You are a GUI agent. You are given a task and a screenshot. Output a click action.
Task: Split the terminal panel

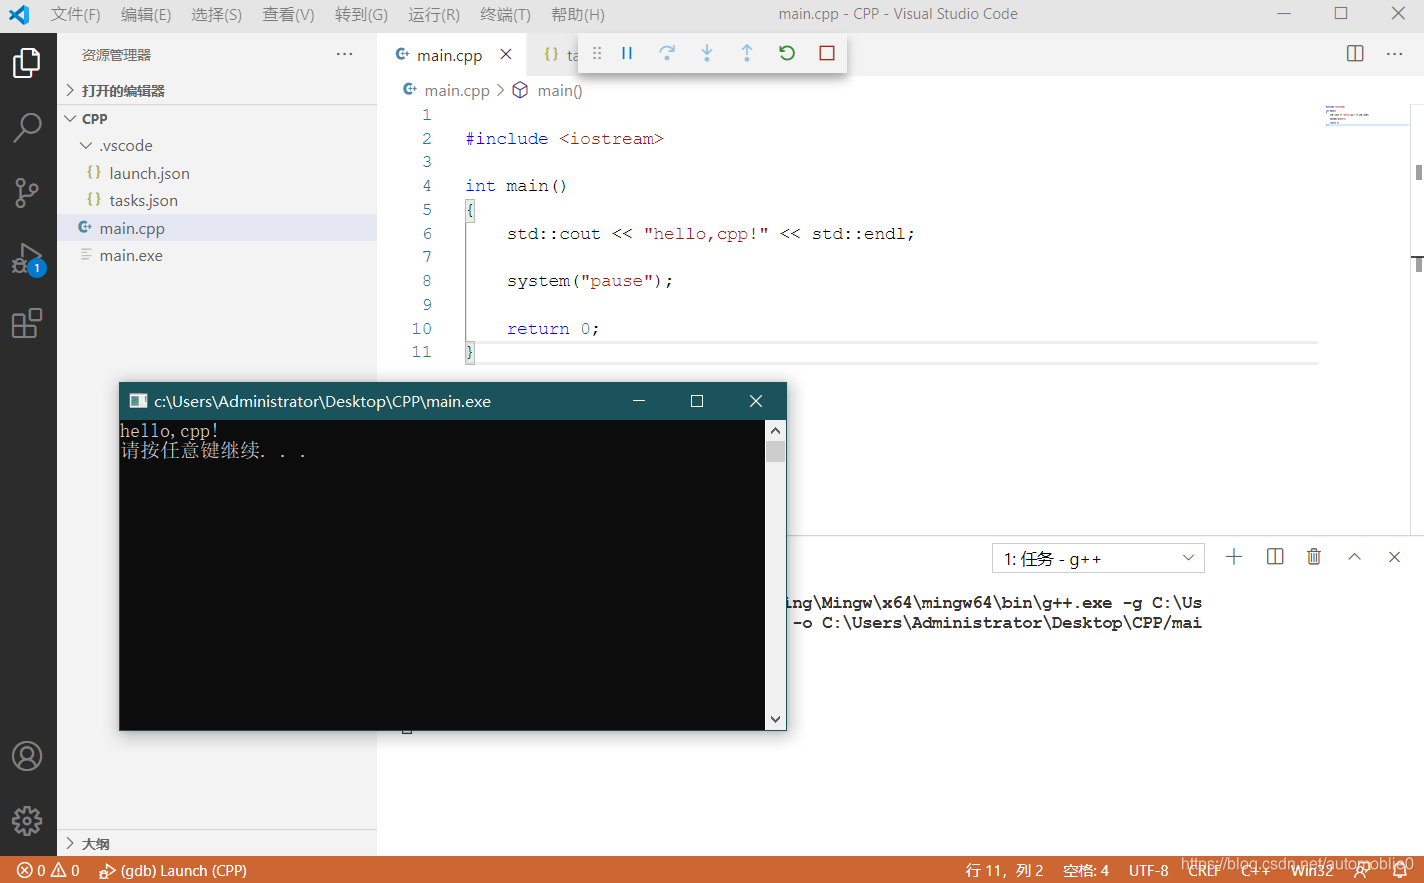(1275, 557)
